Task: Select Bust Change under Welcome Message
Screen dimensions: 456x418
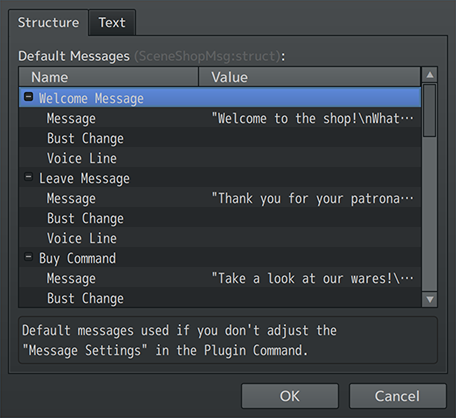Action: [220, 137]
